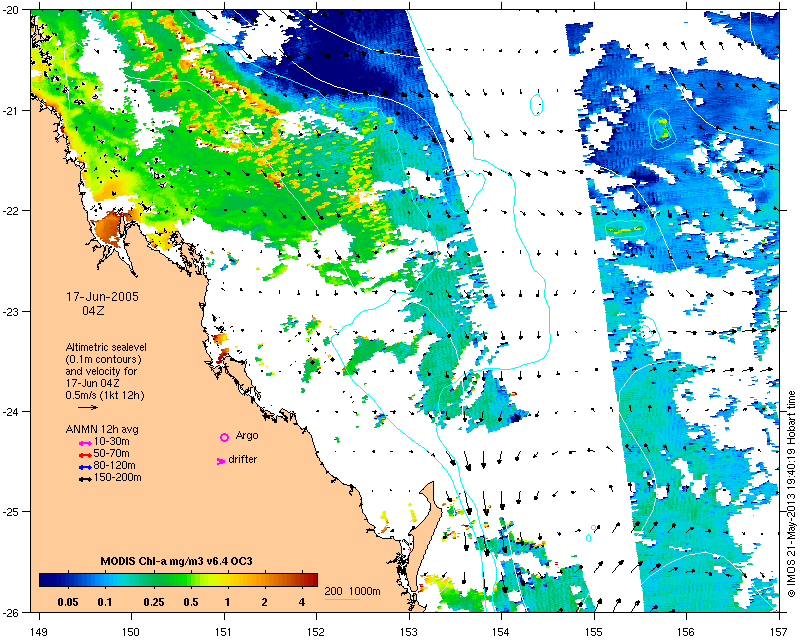Click the '157' longitude axis label

[779, 632]
